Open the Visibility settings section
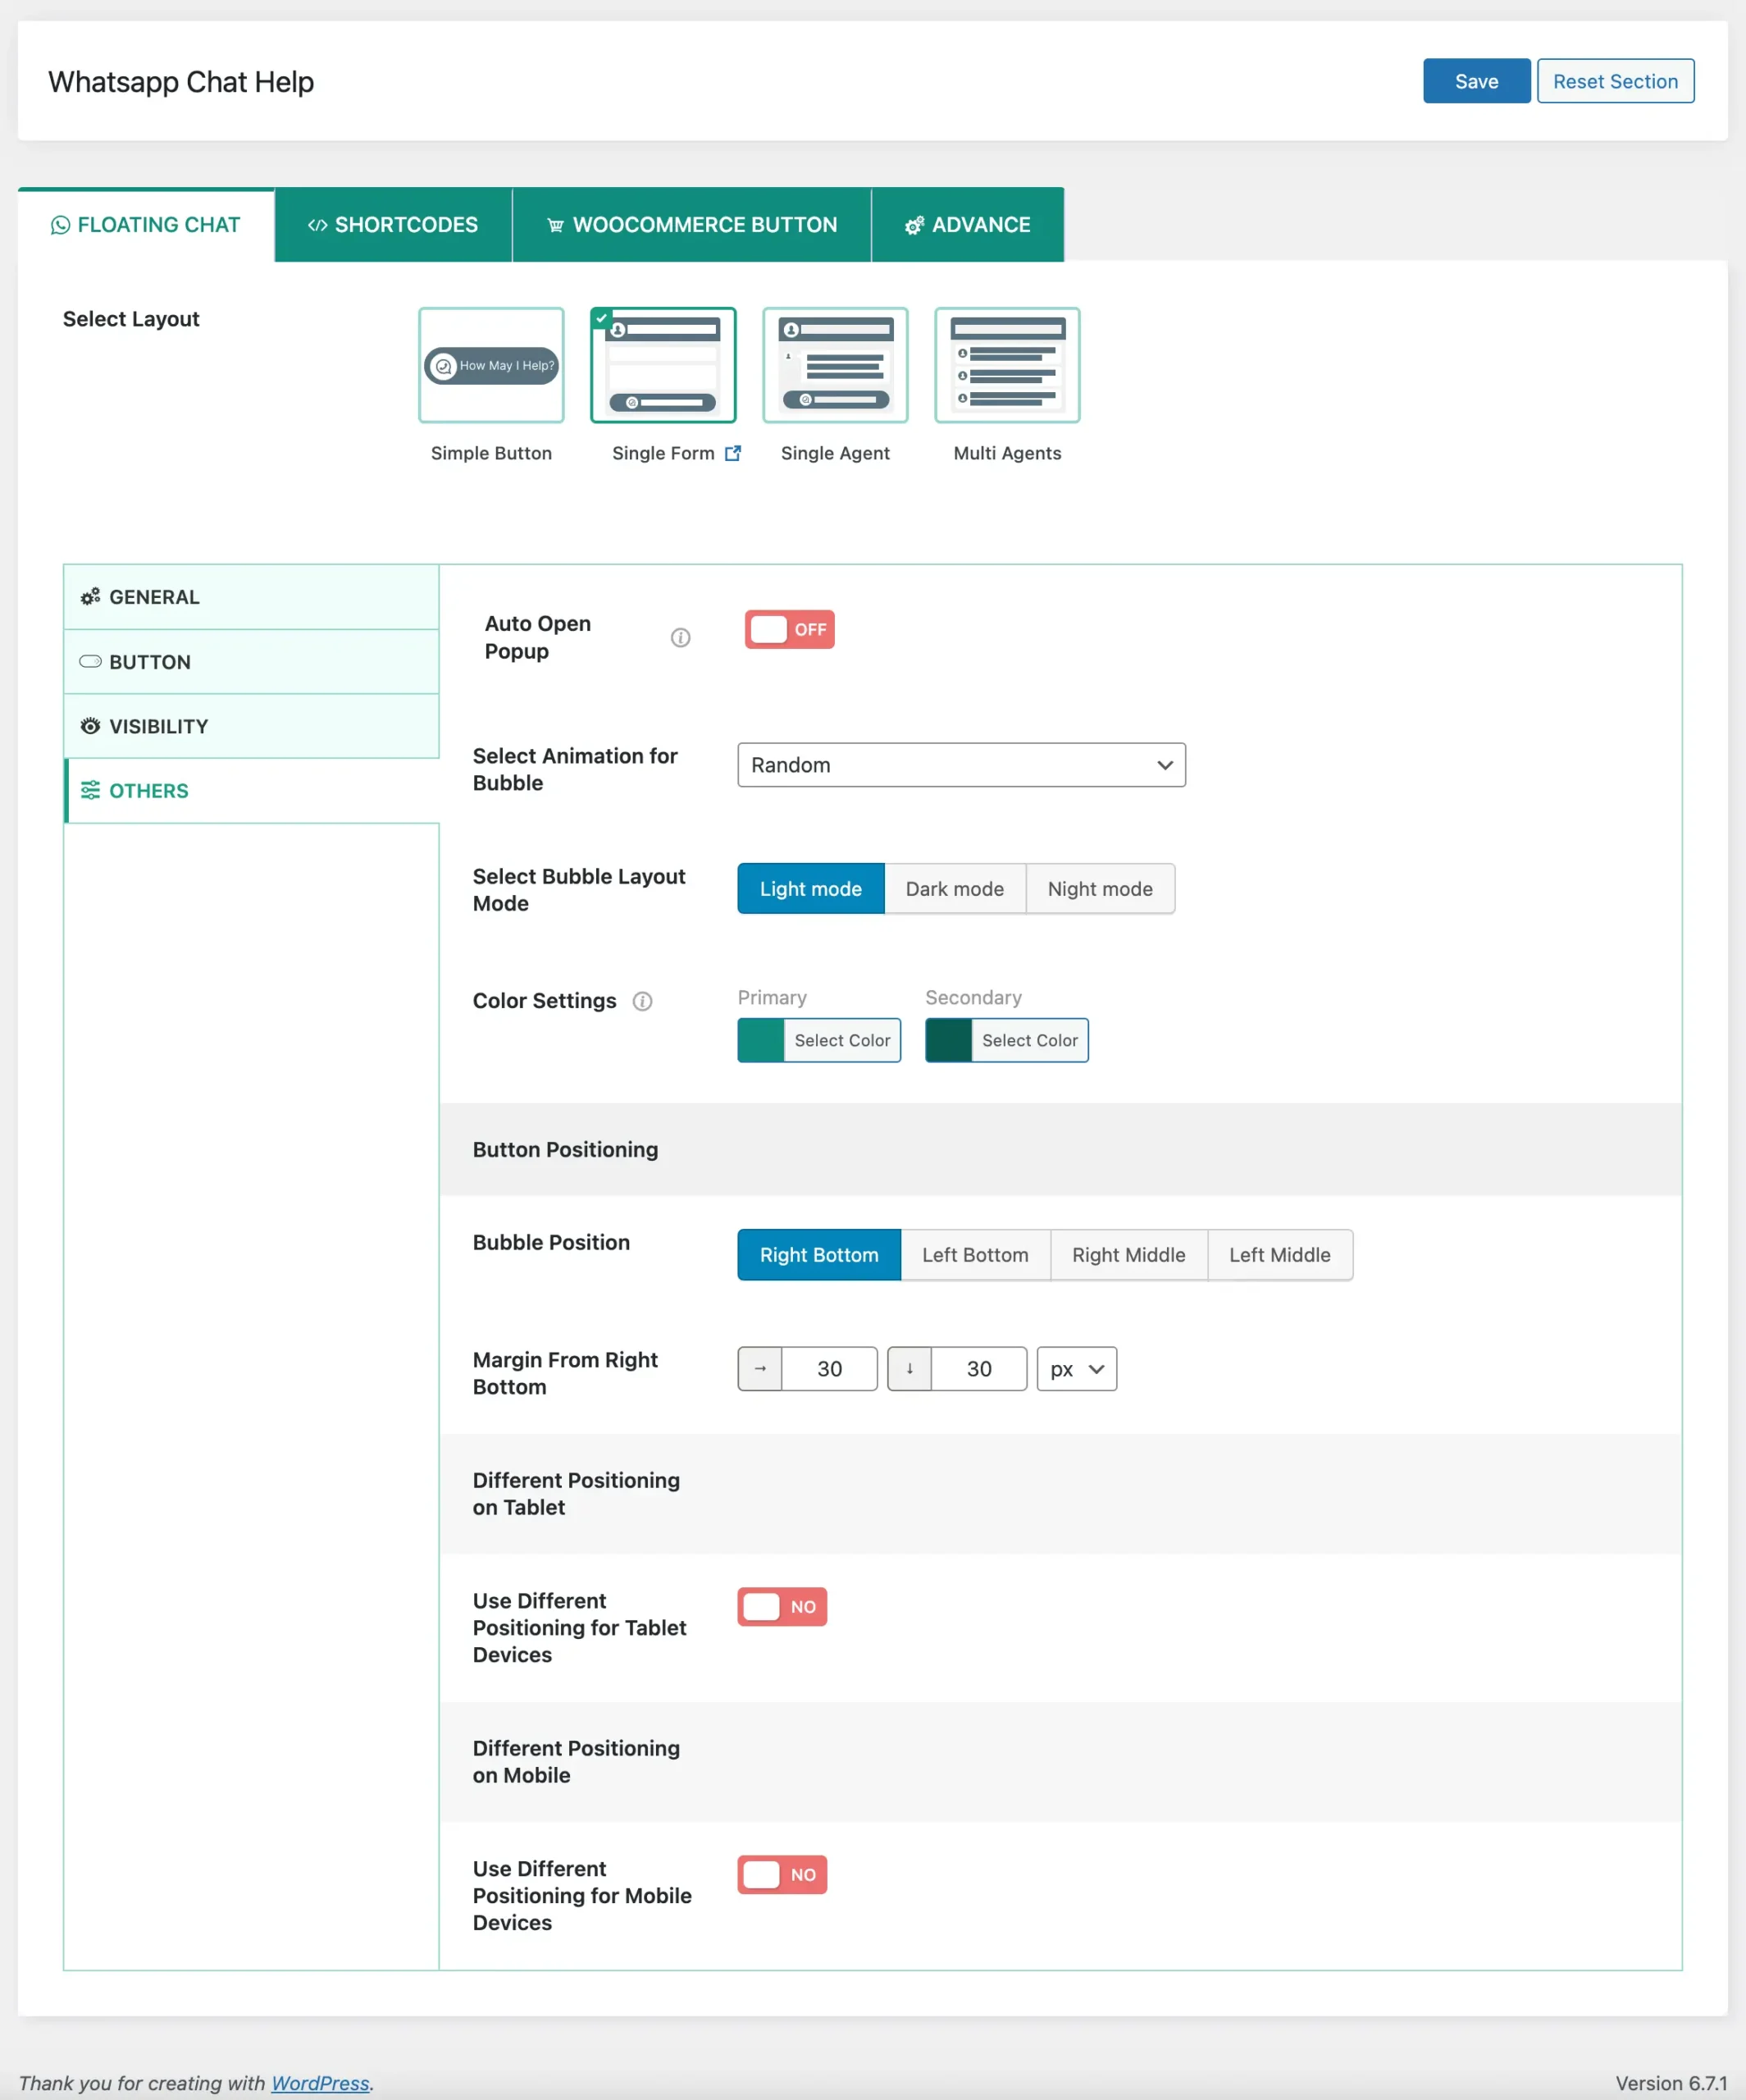 (x=251, y=726)
